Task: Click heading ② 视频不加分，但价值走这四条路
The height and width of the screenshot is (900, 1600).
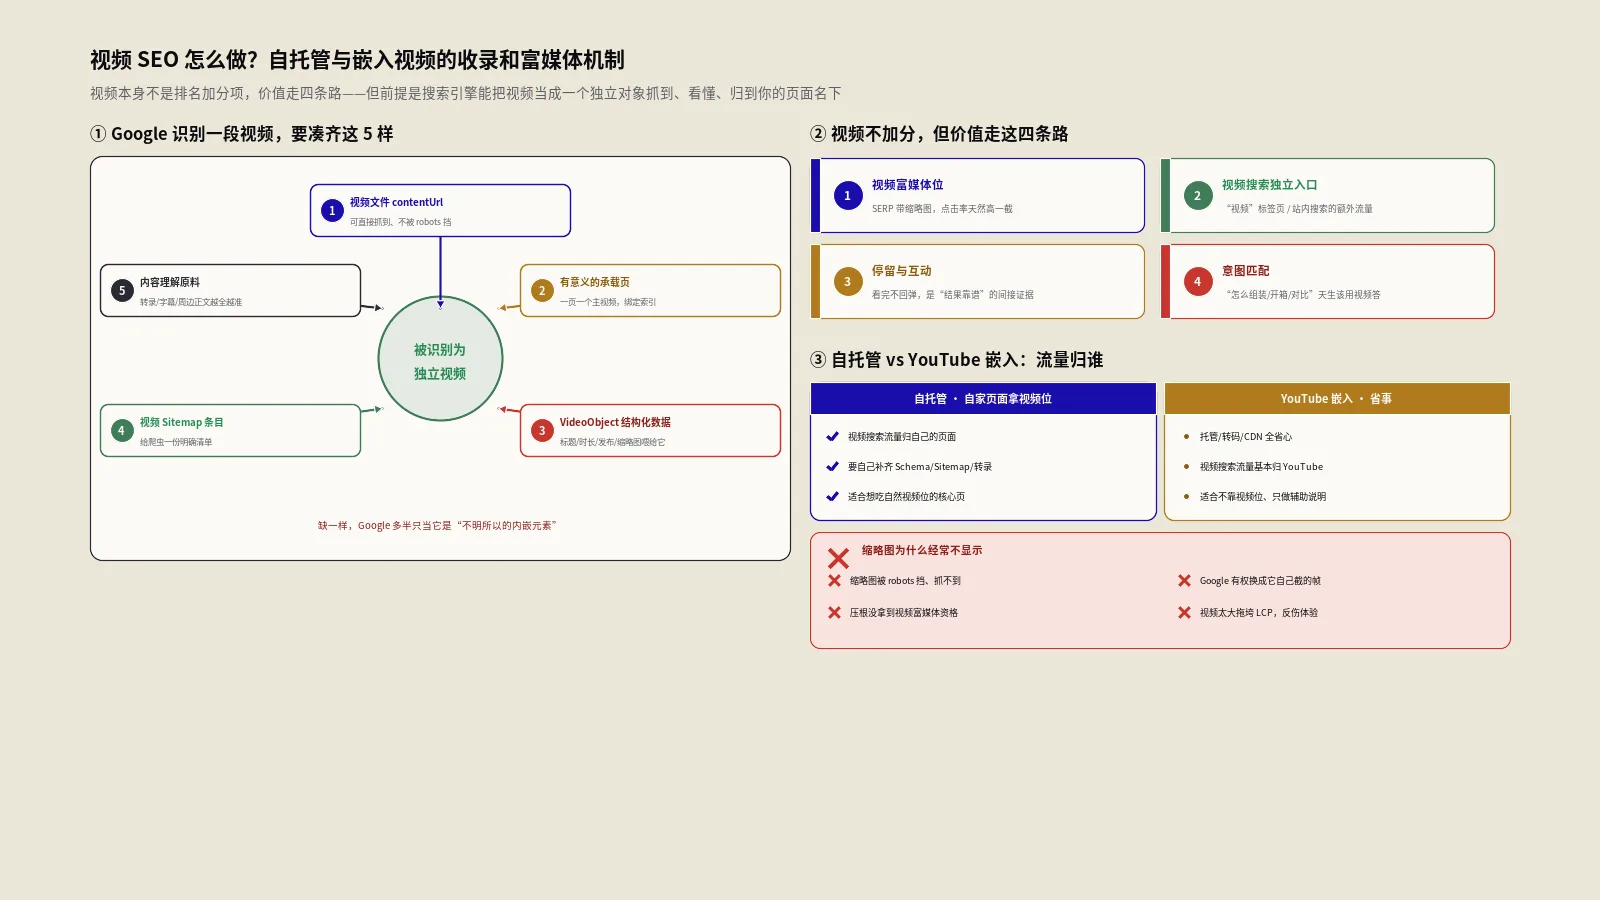Action: (939, 134)
